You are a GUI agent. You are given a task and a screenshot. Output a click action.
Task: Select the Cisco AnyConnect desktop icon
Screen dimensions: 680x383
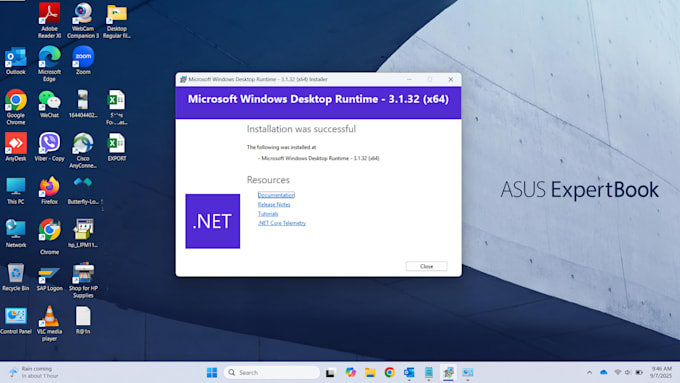[x=83, y=151]
